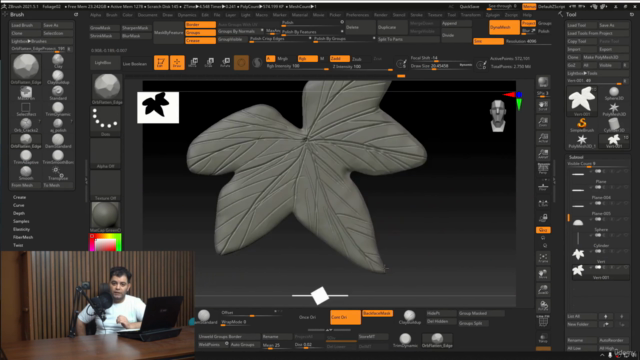Select the Smooth brush
This screenshot has height=360, width=640.
pyautogui.click(x=26, y=173)
